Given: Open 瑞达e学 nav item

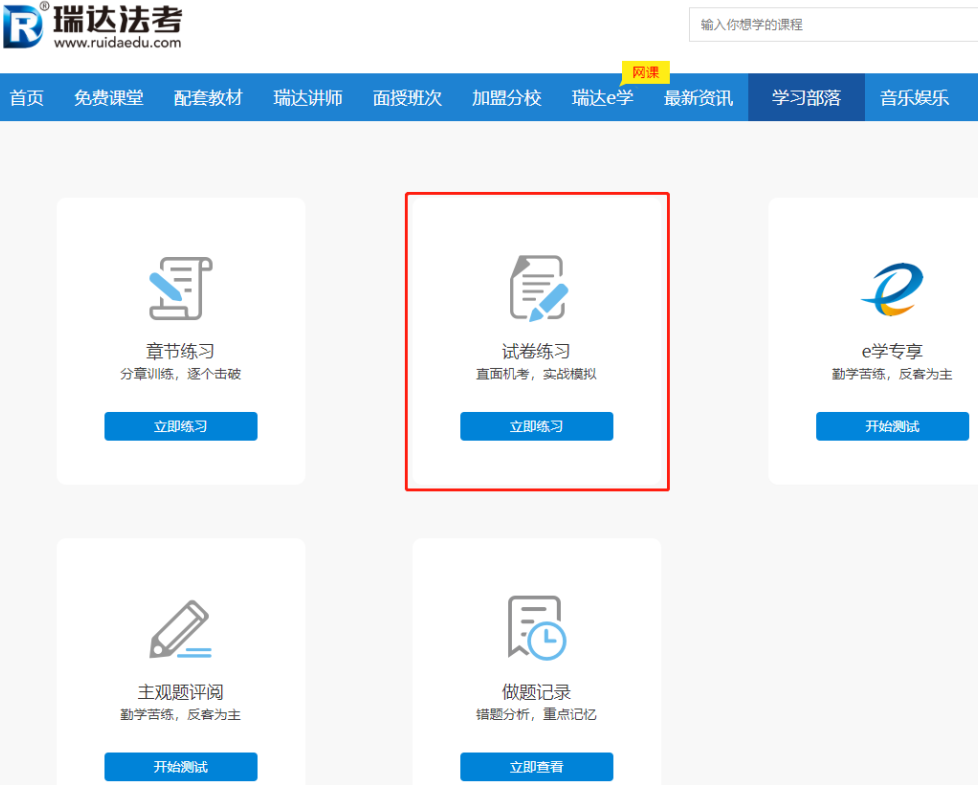Looking at the screenshot, I should 603,98.
